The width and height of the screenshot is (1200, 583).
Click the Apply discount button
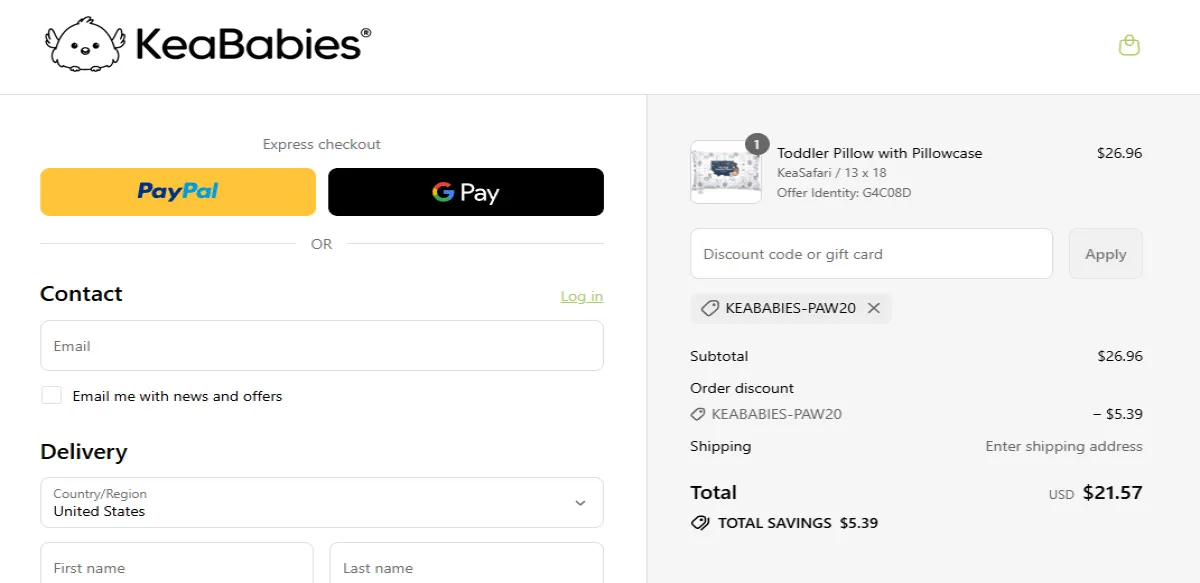pos(1106,254)
